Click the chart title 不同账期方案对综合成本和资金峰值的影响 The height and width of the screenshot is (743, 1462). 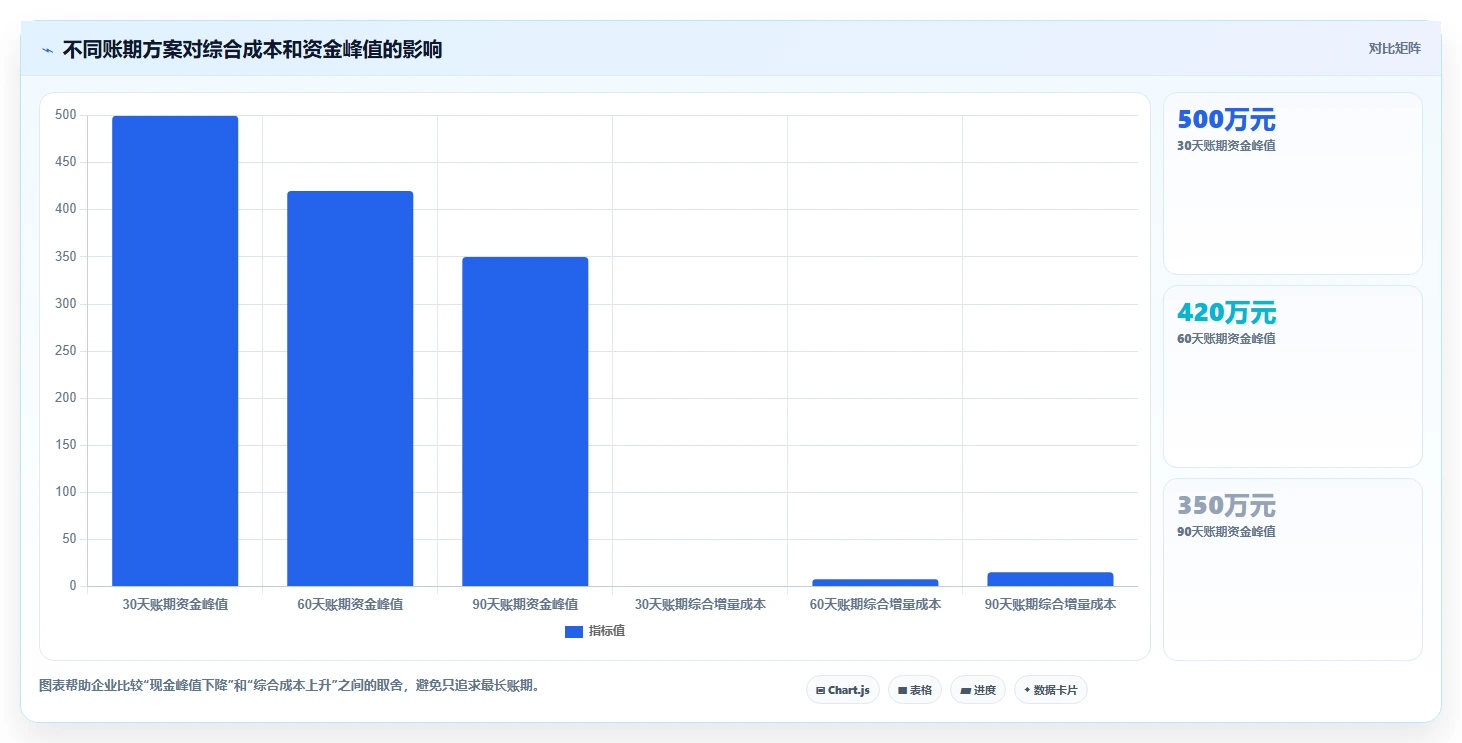(252, 50)
